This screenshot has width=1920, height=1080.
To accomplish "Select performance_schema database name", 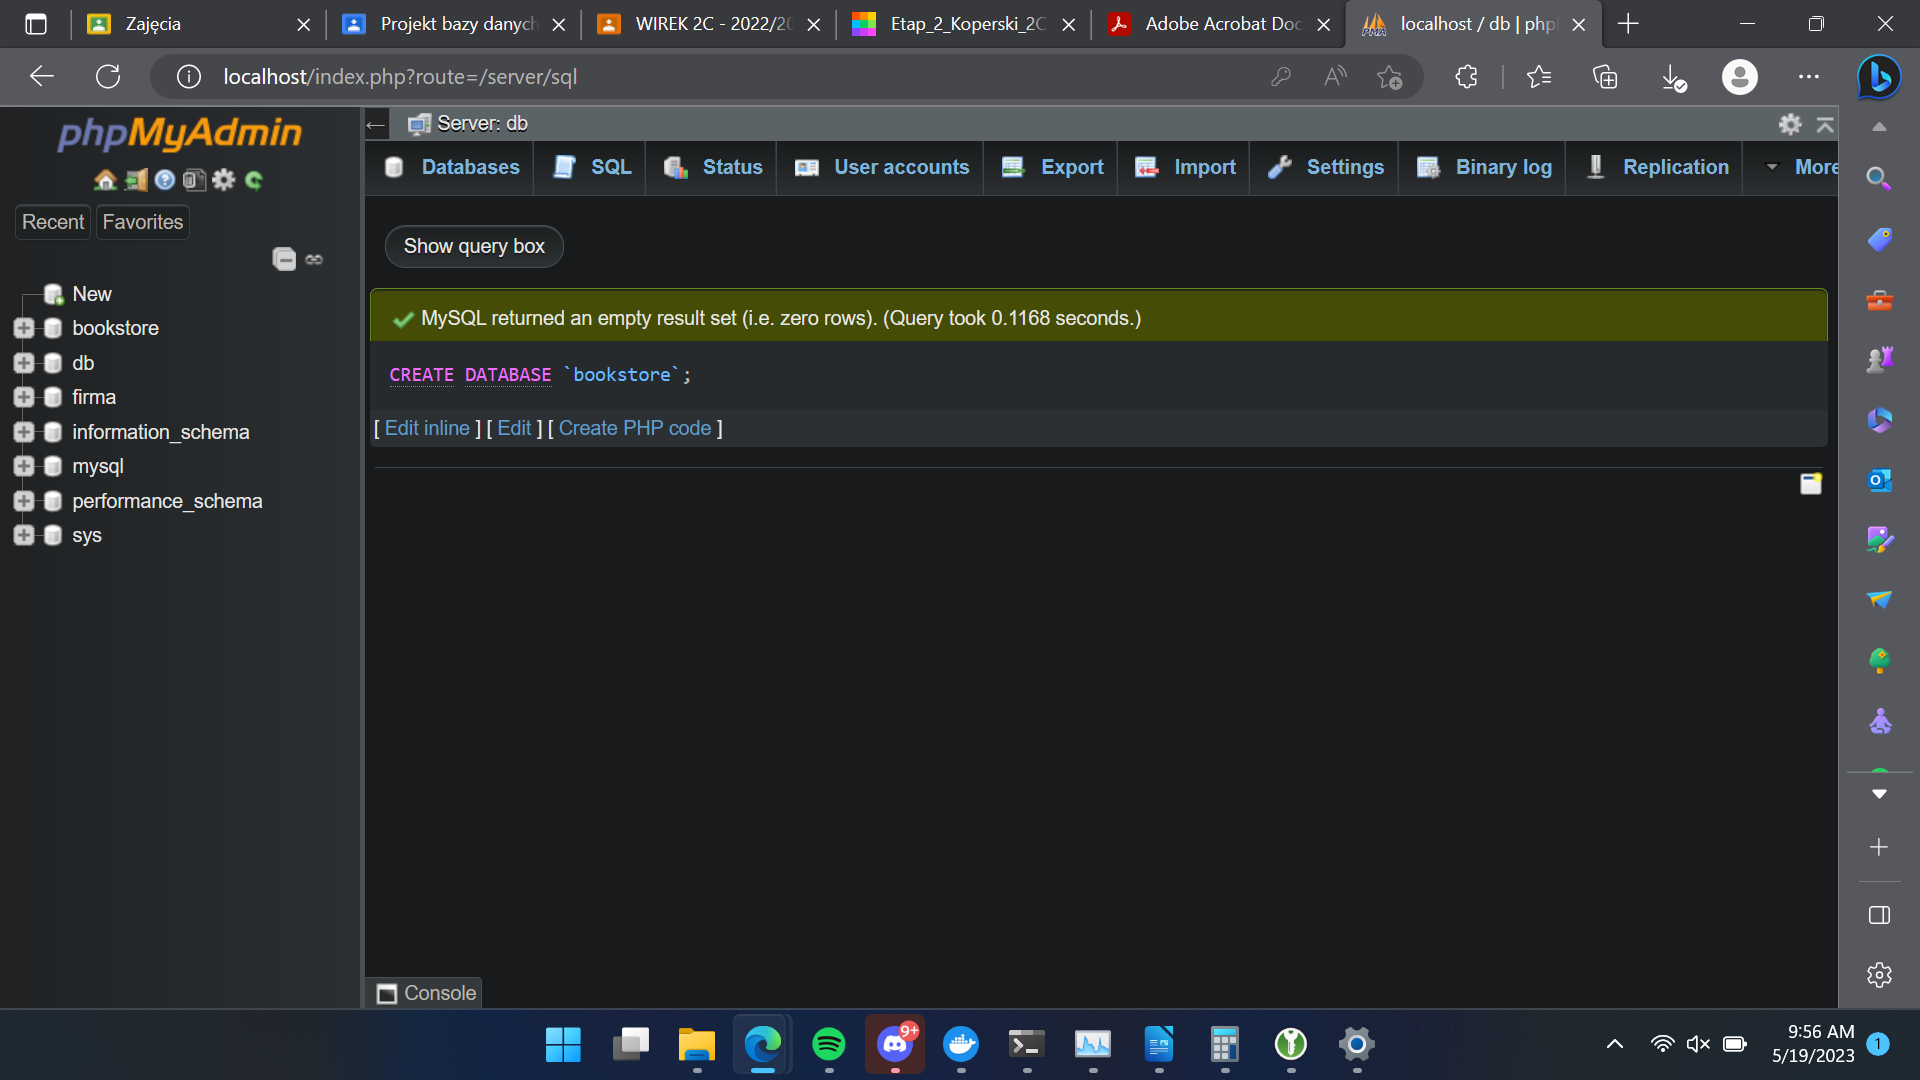I will [167, 501].
